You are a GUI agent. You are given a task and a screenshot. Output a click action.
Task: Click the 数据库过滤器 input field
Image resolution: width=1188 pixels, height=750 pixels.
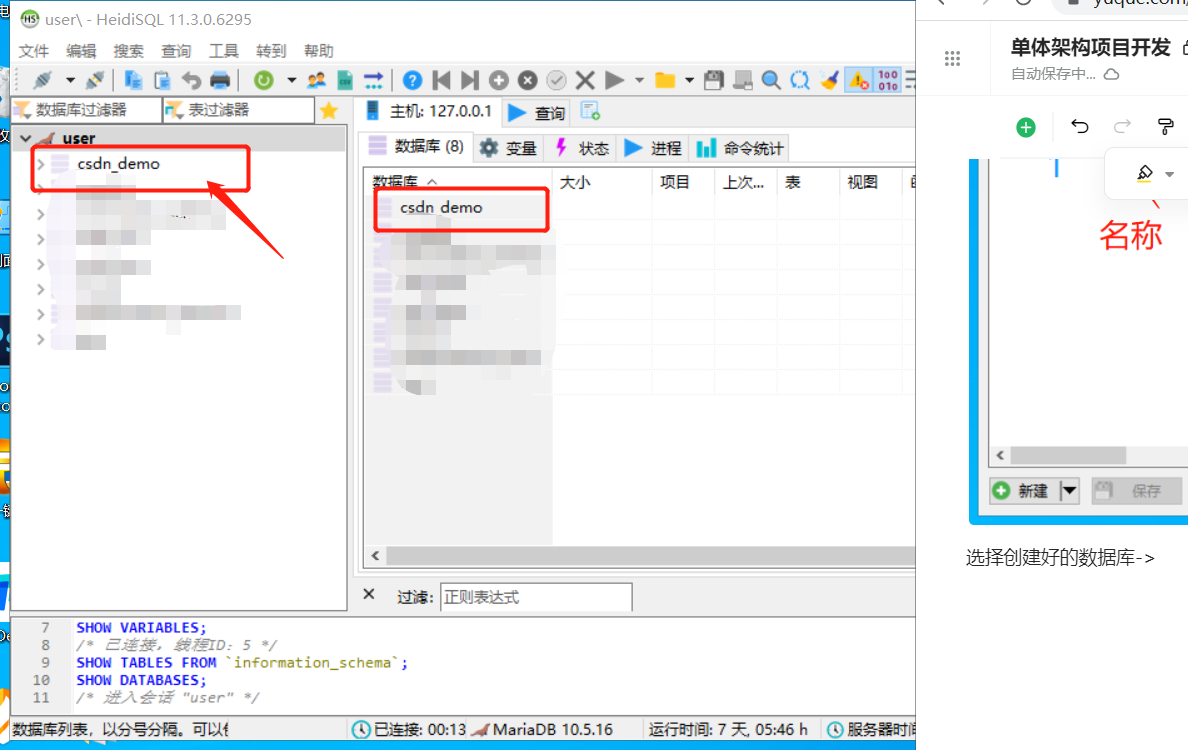pyautogui.click(x=87, y=110)
